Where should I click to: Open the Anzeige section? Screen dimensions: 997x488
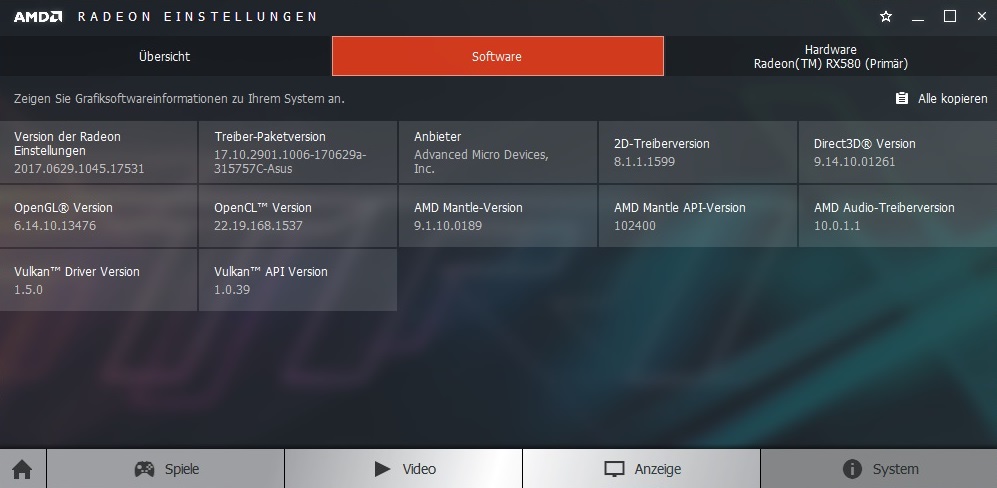click(642, 469)
